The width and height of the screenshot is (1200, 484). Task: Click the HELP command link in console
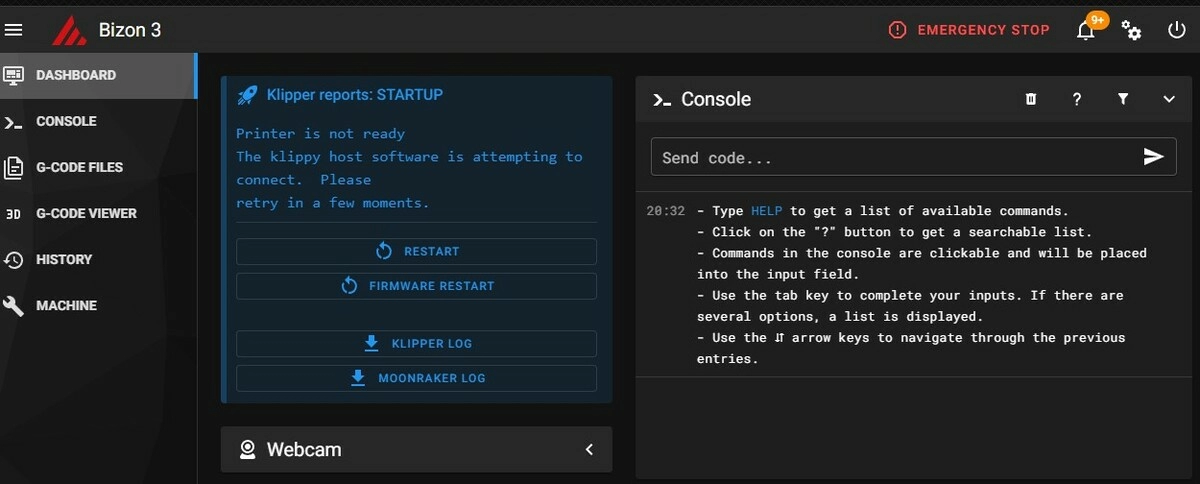[767, 211]
